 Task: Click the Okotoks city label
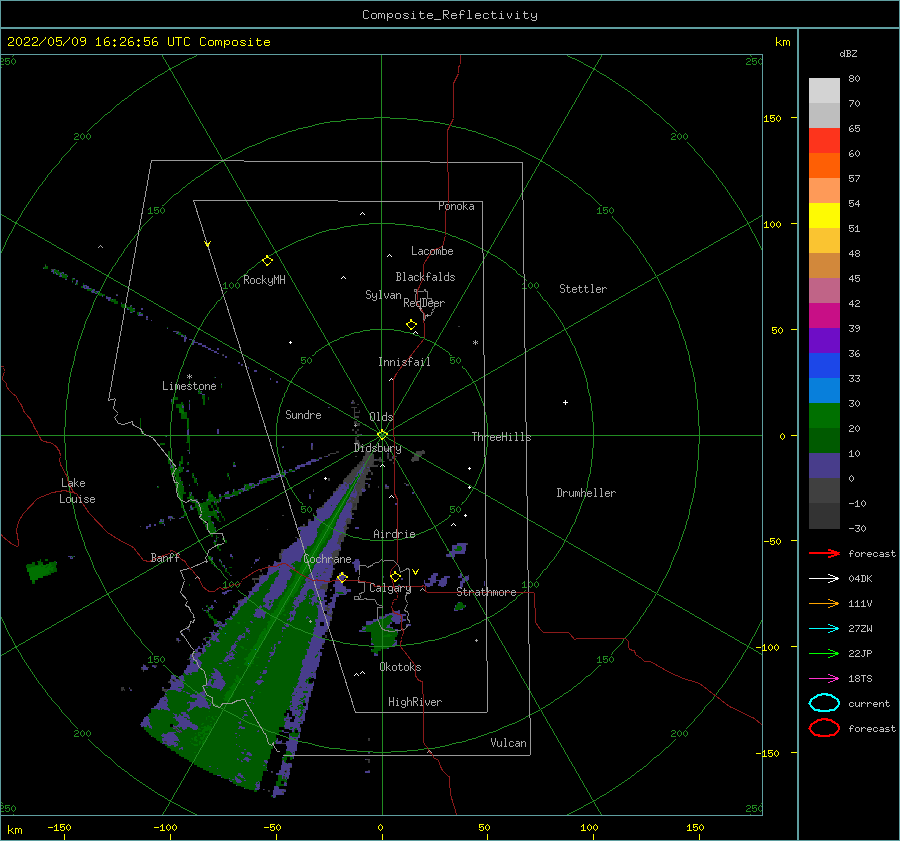click(400, 667)
